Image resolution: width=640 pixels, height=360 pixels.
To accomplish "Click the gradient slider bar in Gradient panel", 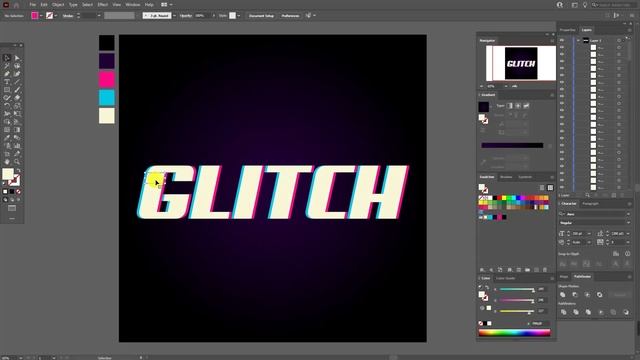I will click(x=512, y=145).
